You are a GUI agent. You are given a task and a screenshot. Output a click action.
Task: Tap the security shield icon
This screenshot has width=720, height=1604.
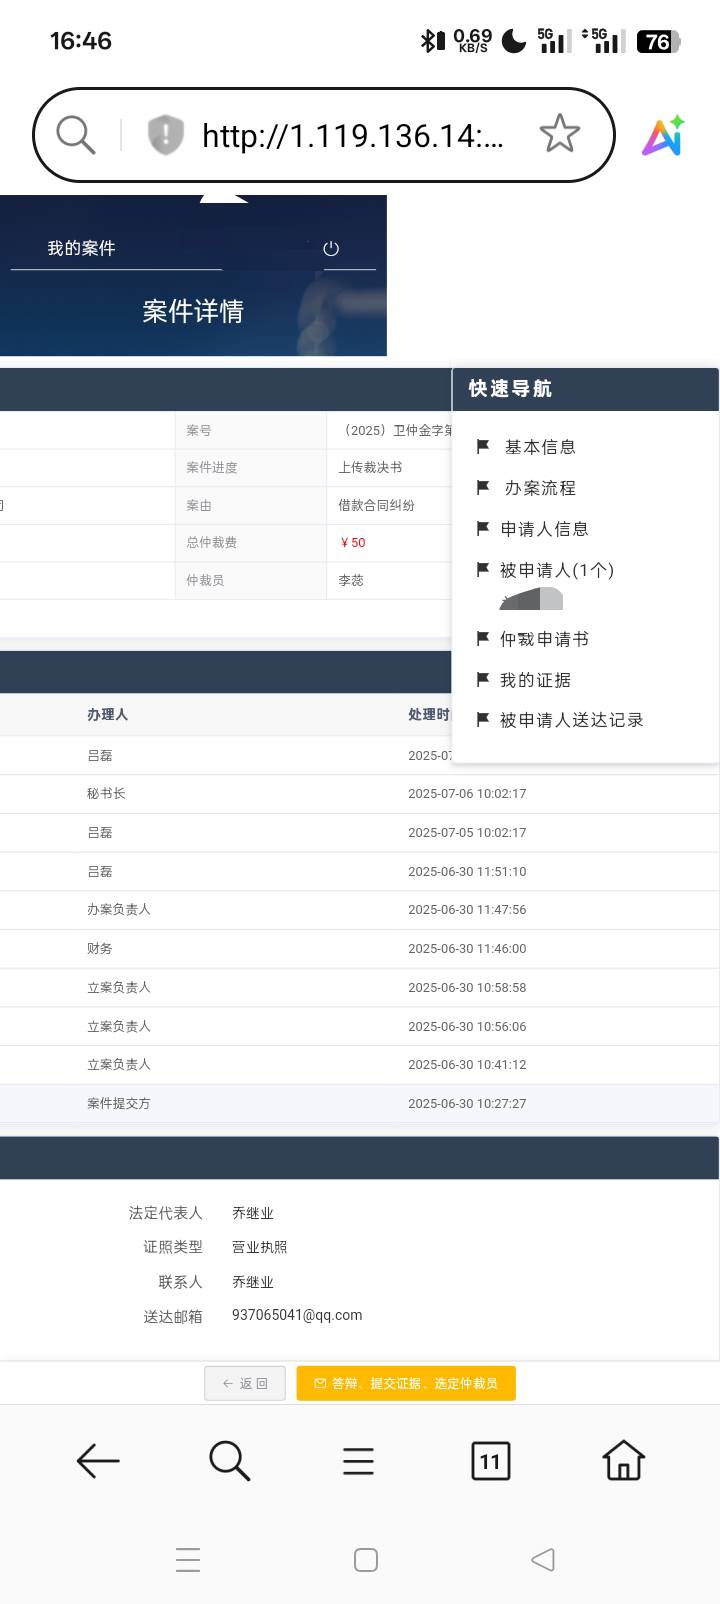coord(166,134)
